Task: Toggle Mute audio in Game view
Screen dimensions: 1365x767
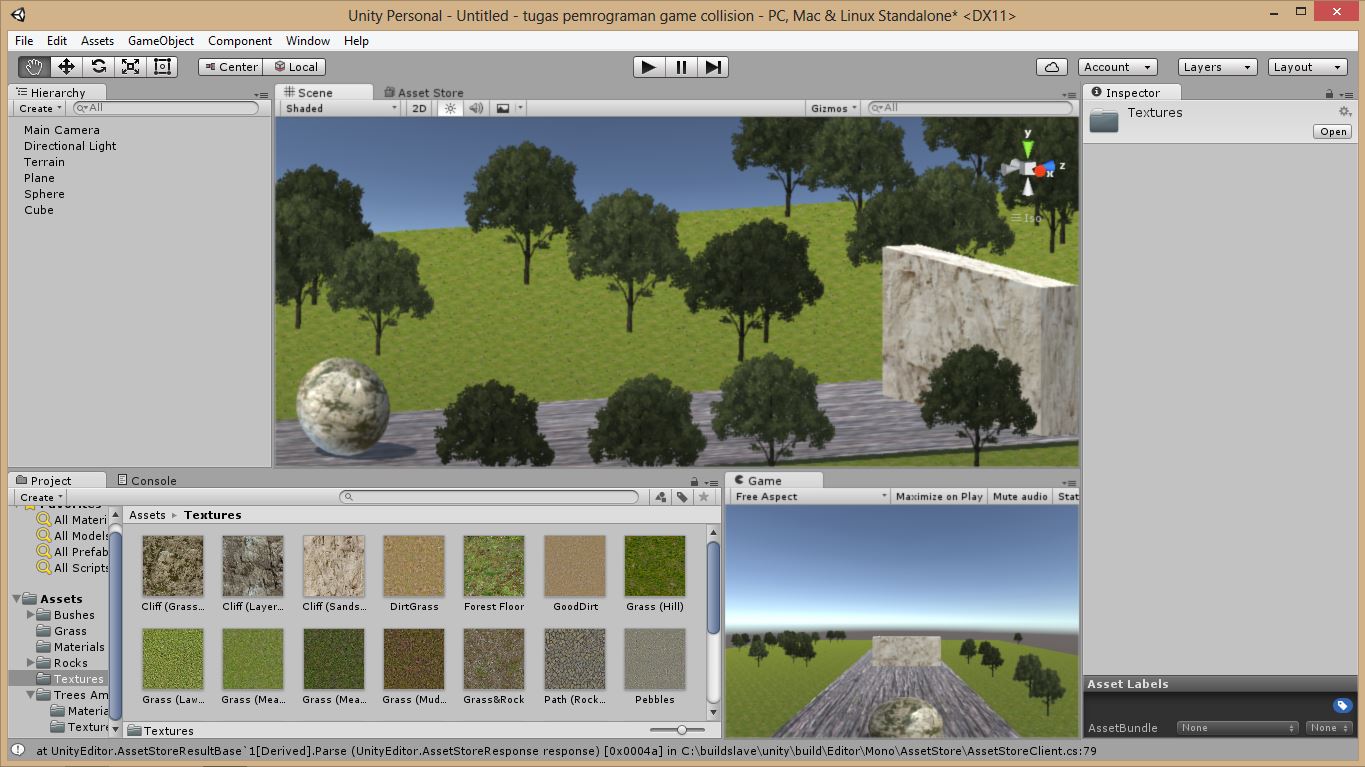Action: (x=1020, y=496)
